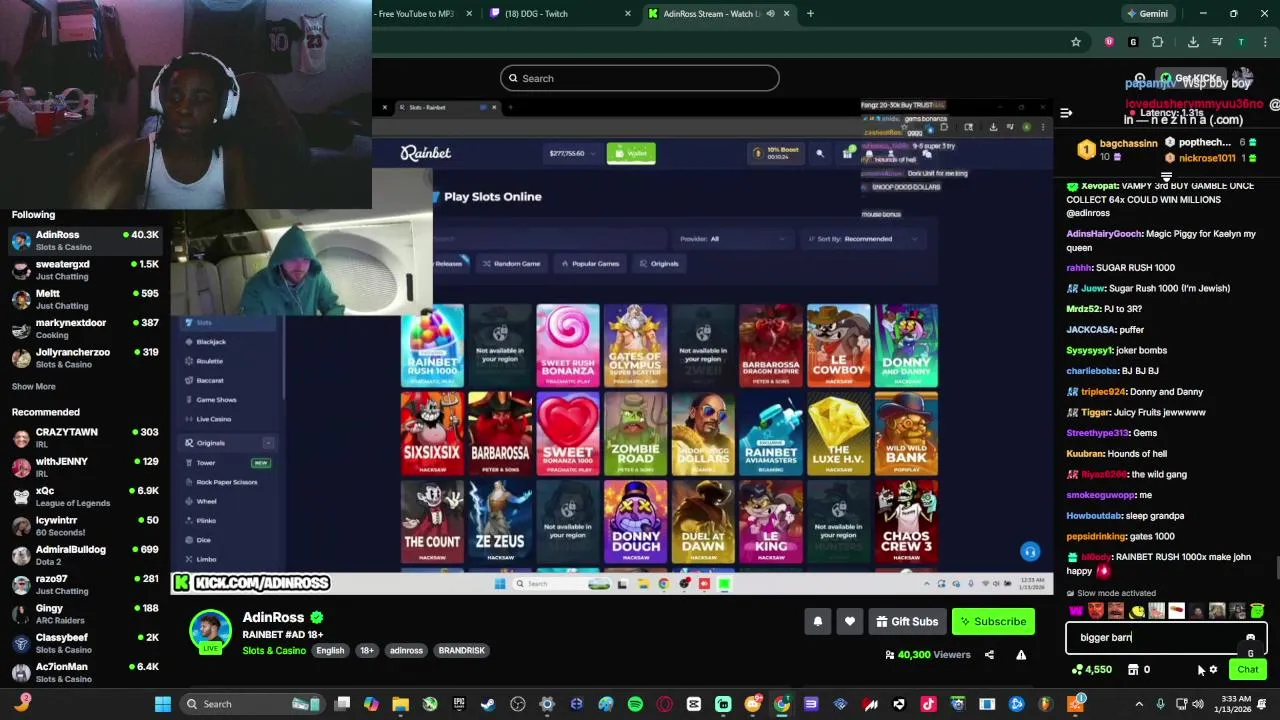Open the browser profile T avatar
The image size is (1280, 720).
point(1241,42)
